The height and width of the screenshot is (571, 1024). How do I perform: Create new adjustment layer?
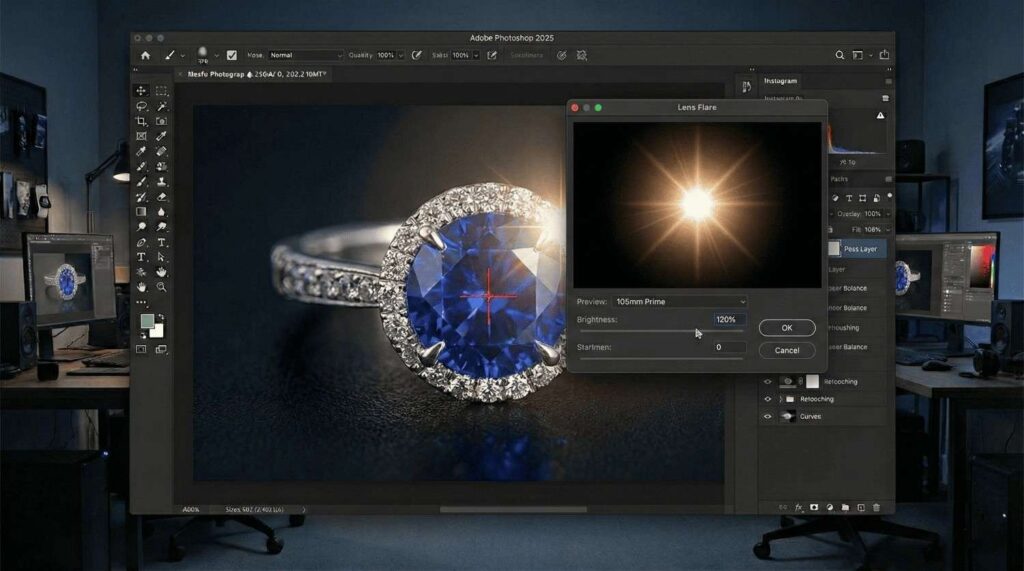pos(829,507)
